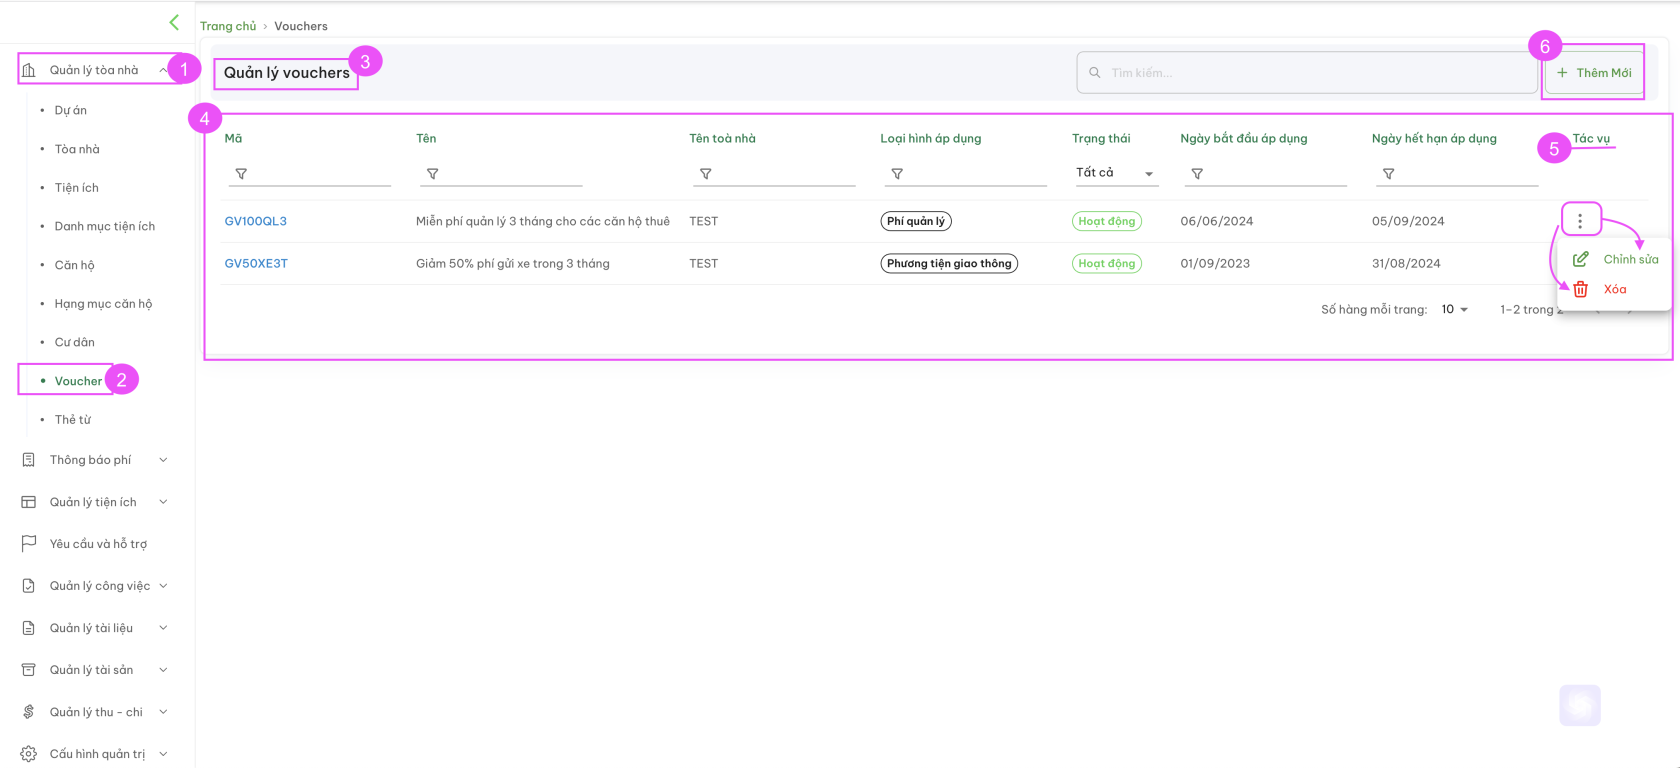
Task: Open Tiện ích in the sidebar
Action: 77,188
